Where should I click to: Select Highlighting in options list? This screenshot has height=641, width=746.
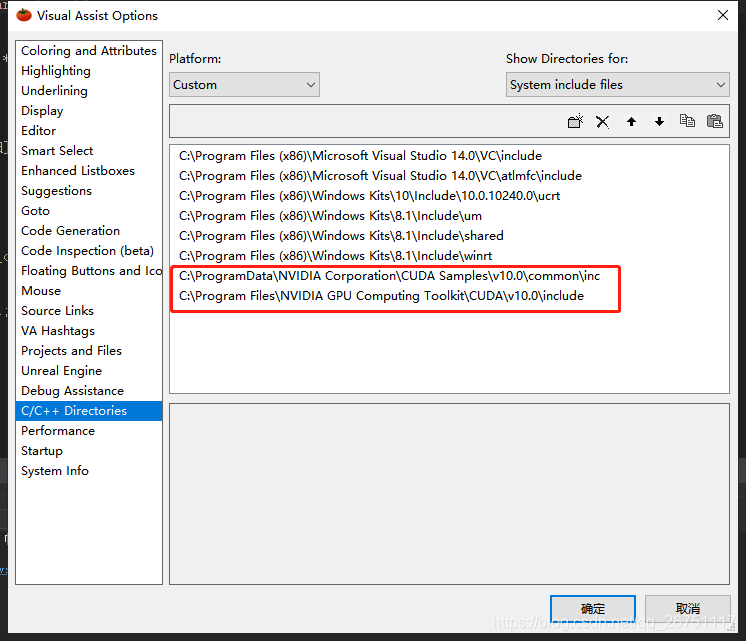pyautogui.click(x=89, y=71)
